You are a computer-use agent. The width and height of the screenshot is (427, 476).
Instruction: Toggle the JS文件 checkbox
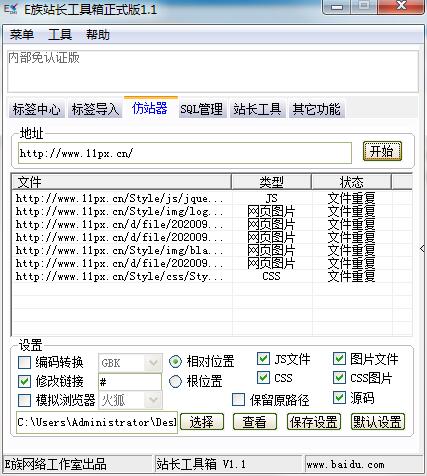pos(263,359)
